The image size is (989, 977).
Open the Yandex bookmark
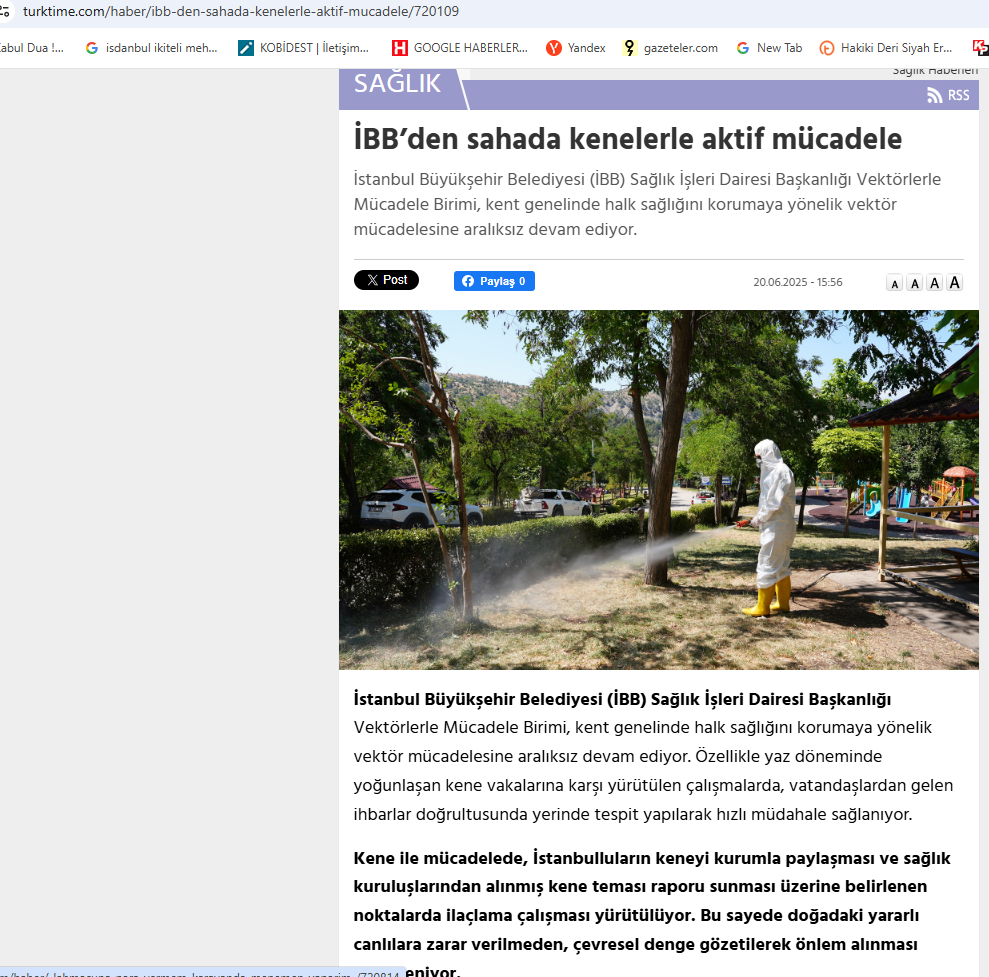point(576,48)
